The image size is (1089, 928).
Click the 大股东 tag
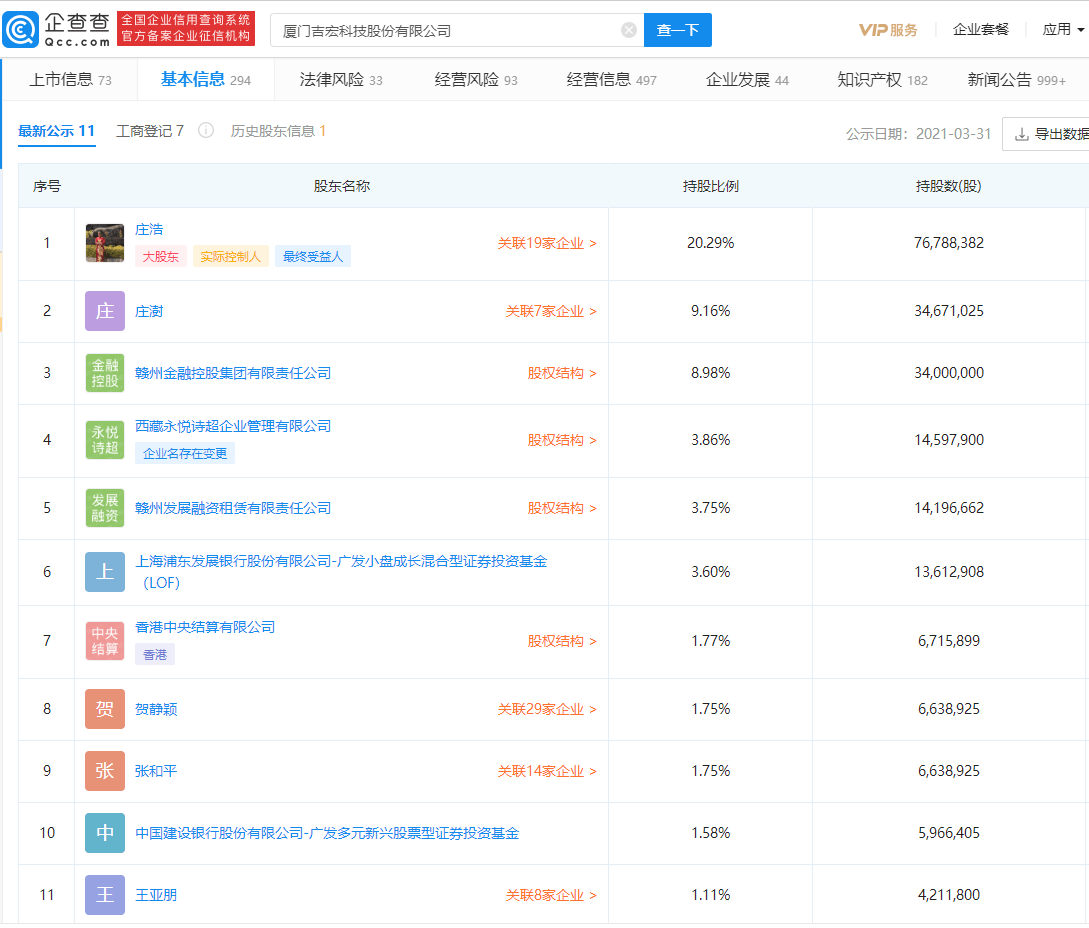pyautogui.click(x=160, y=256)
